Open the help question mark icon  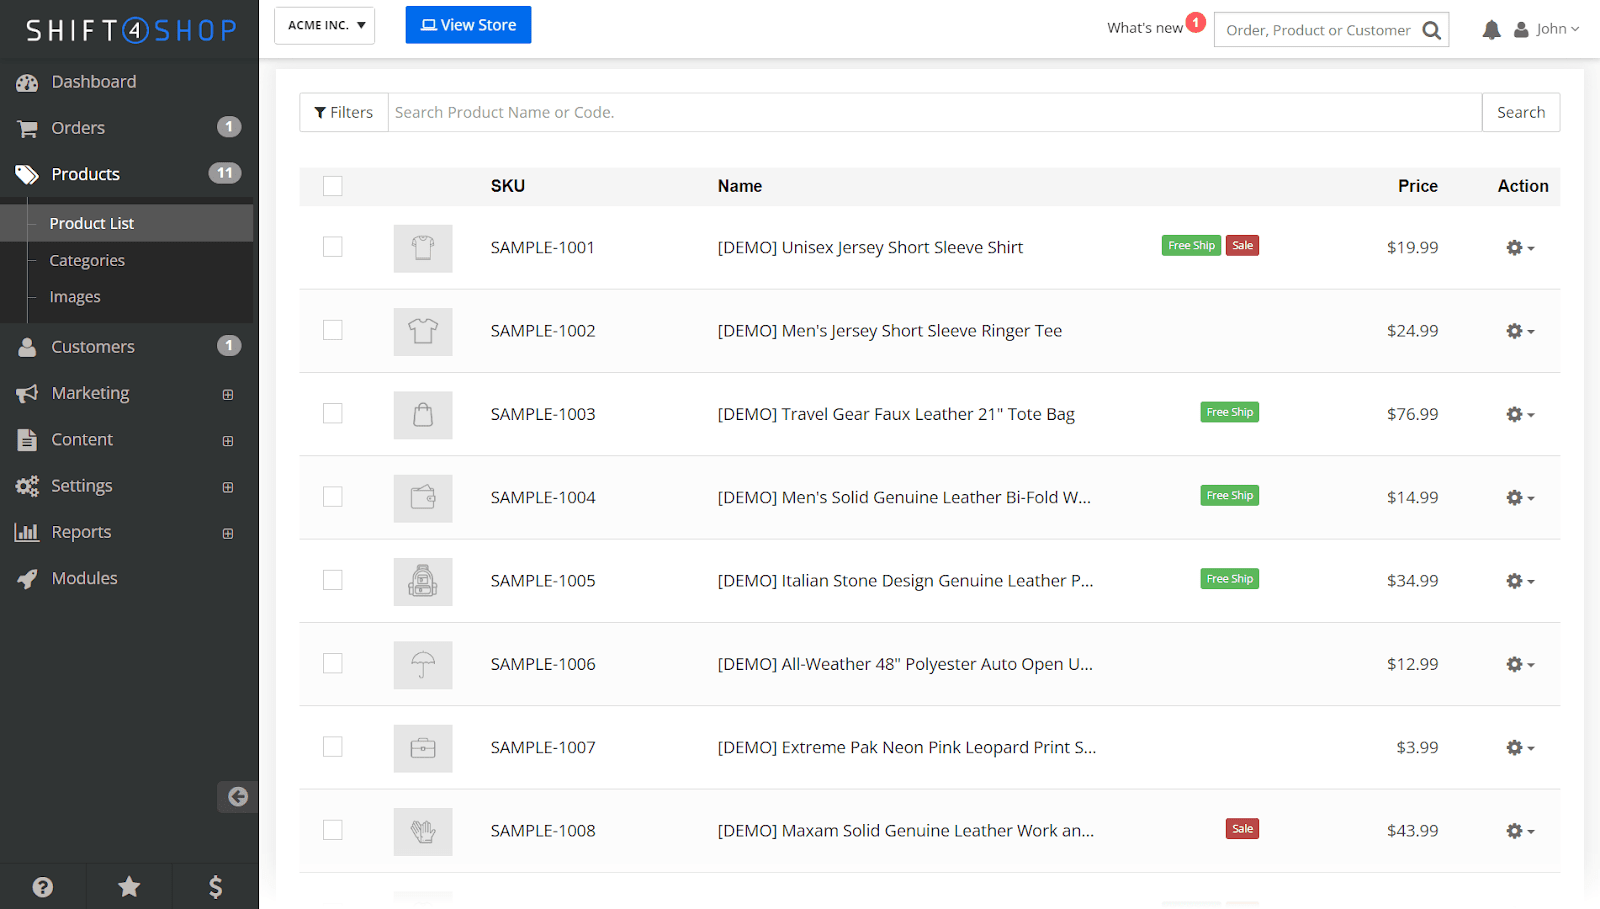click(43, 886)
